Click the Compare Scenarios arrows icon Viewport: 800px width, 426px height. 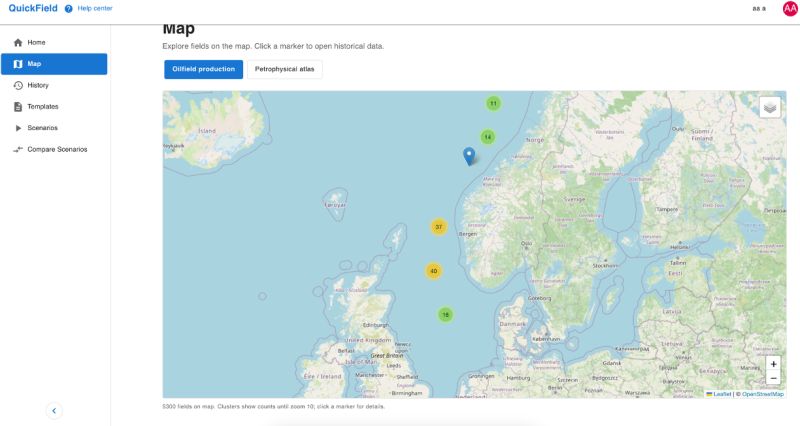(18, 149)
